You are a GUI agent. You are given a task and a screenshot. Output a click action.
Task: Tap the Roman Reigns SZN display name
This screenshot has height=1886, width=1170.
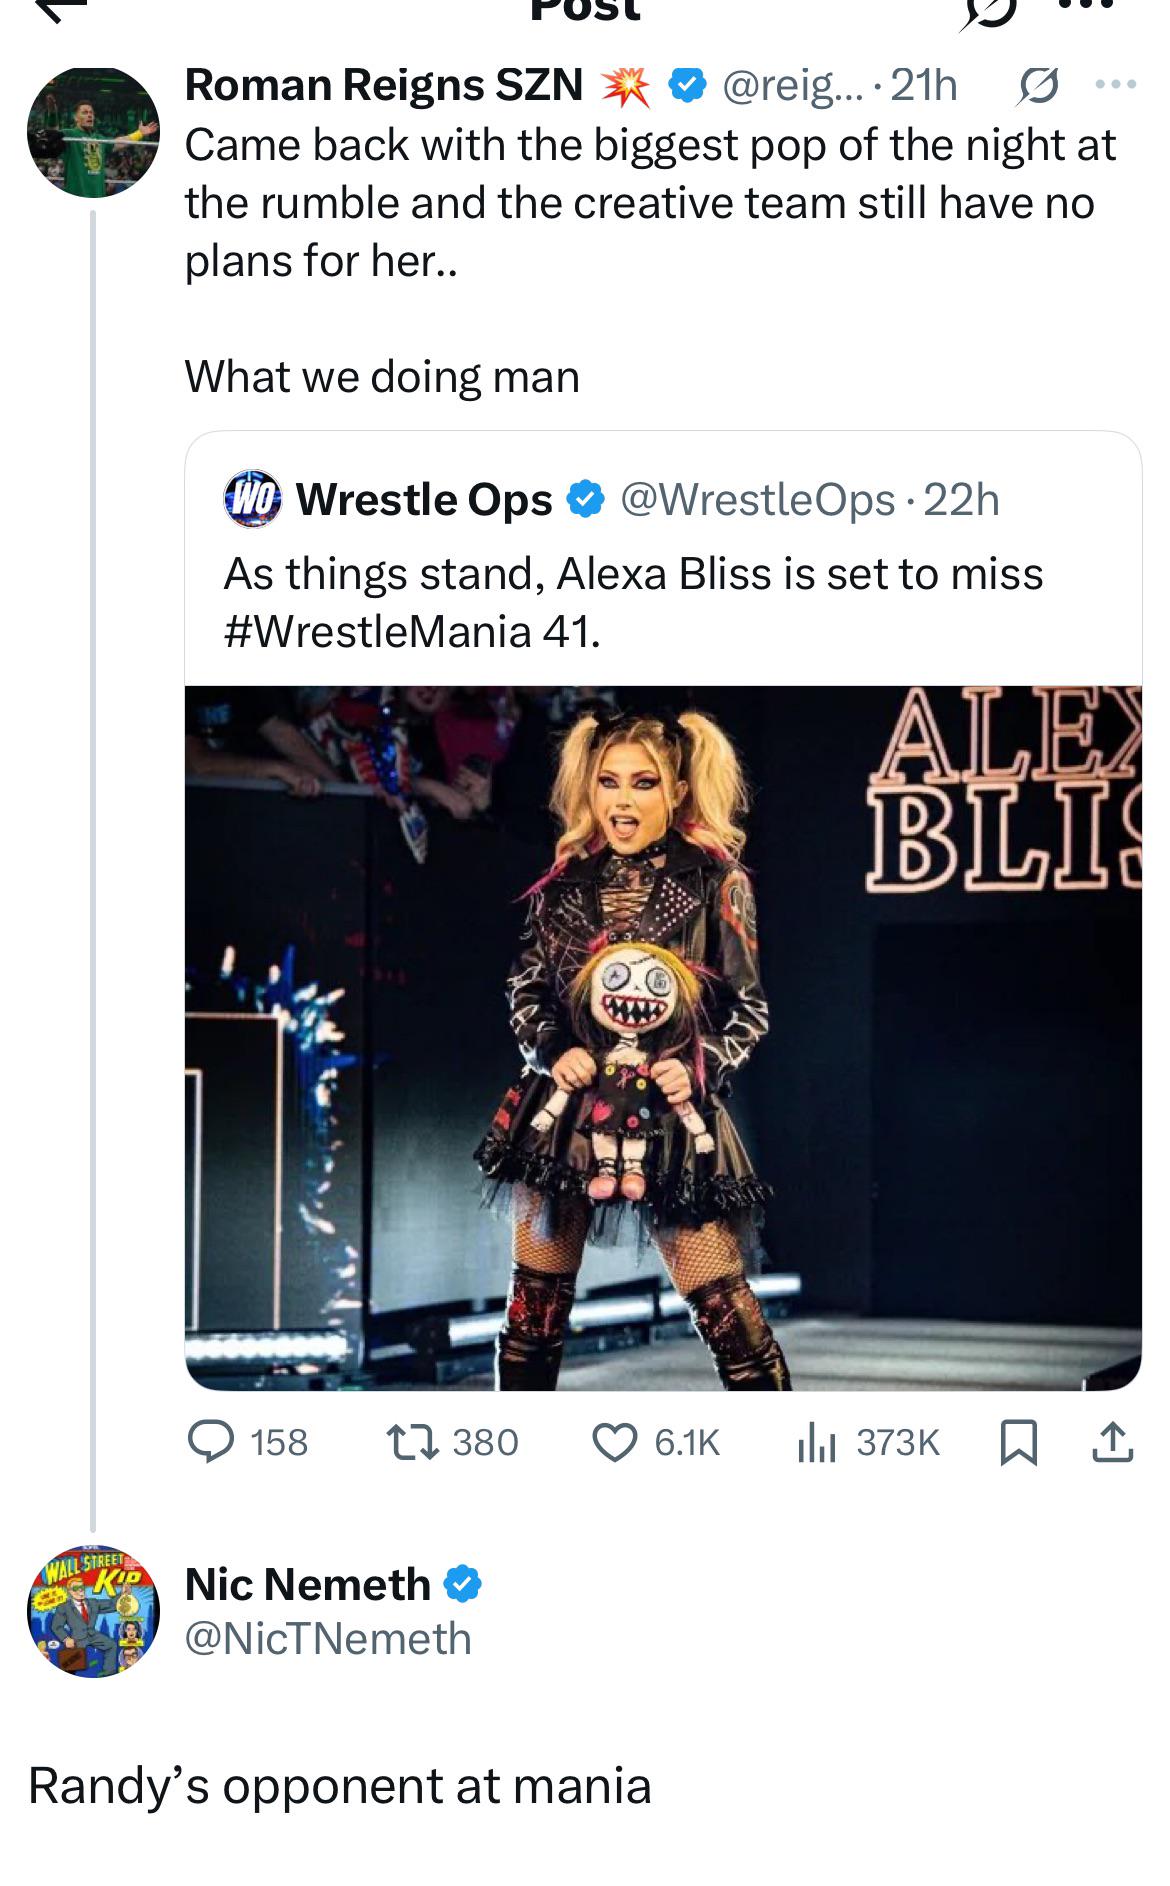[x=384, y=85]
